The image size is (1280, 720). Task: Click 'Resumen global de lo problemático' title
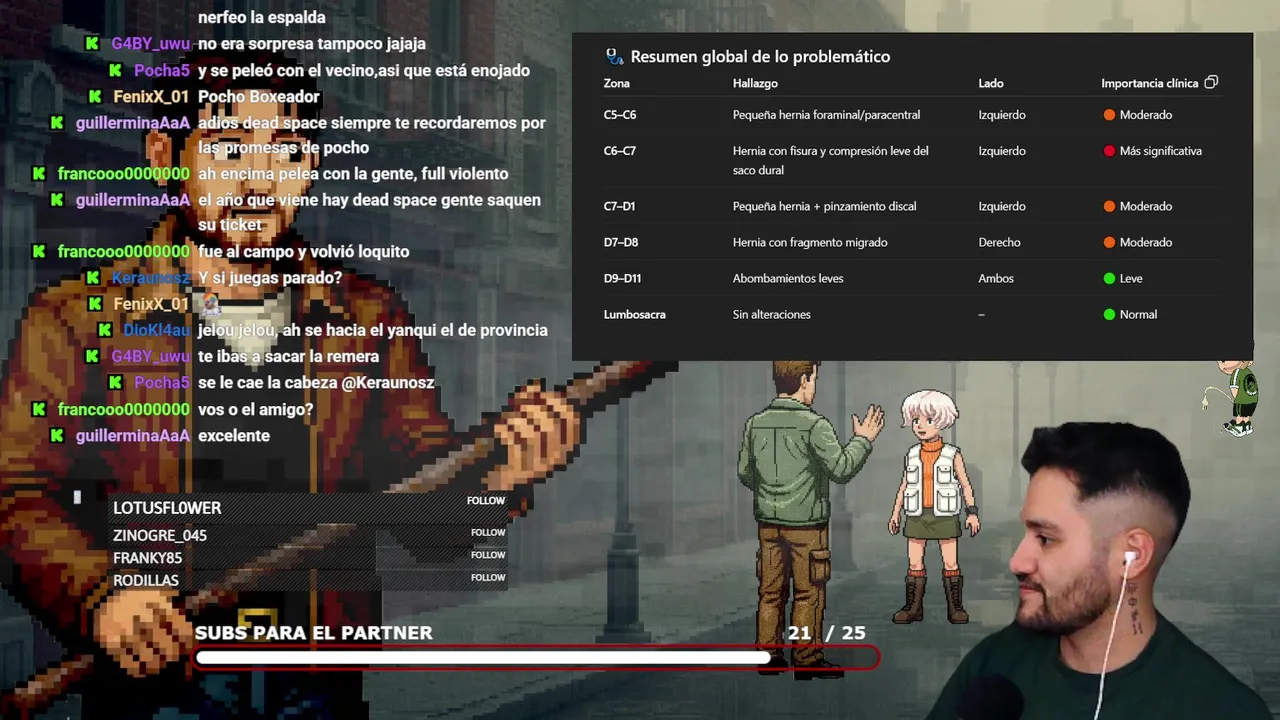tap(760, 57)
